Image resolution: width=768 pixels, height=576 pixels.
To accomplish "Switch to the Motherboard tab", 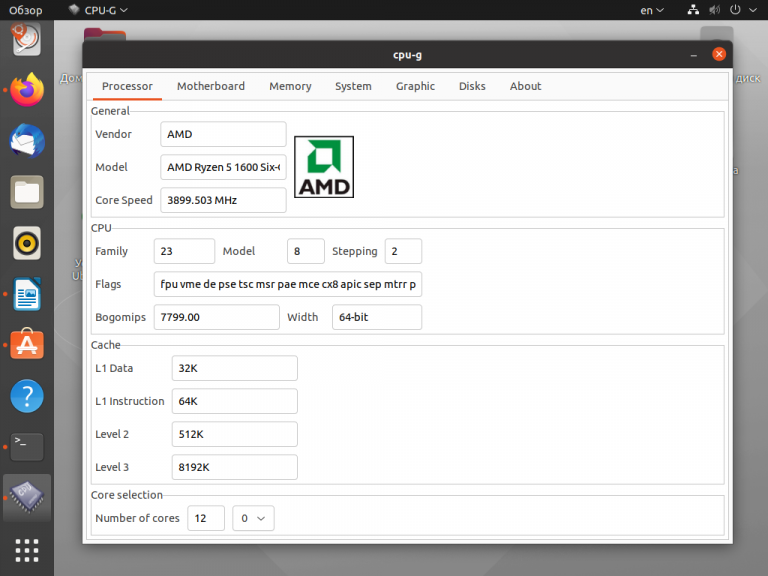I will (x=211, y=86).
